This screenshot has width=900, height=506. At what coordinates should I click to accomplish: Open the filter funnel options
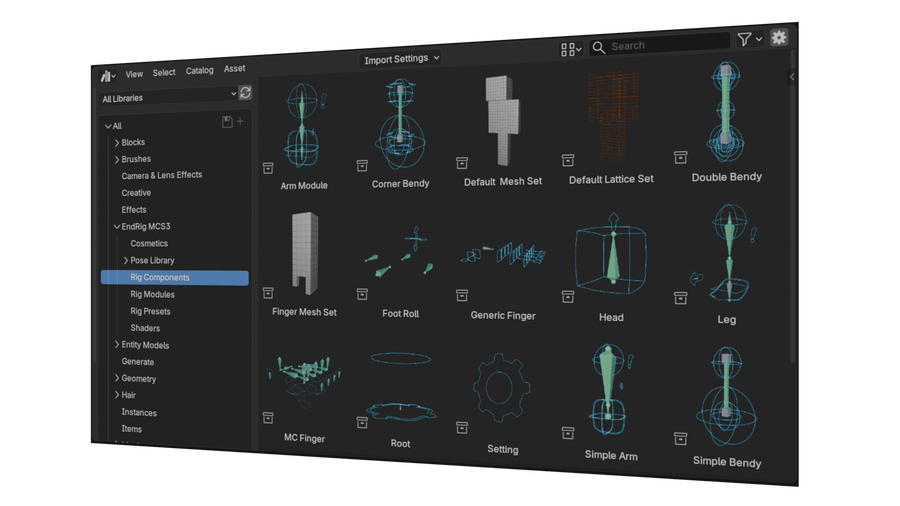748,40
